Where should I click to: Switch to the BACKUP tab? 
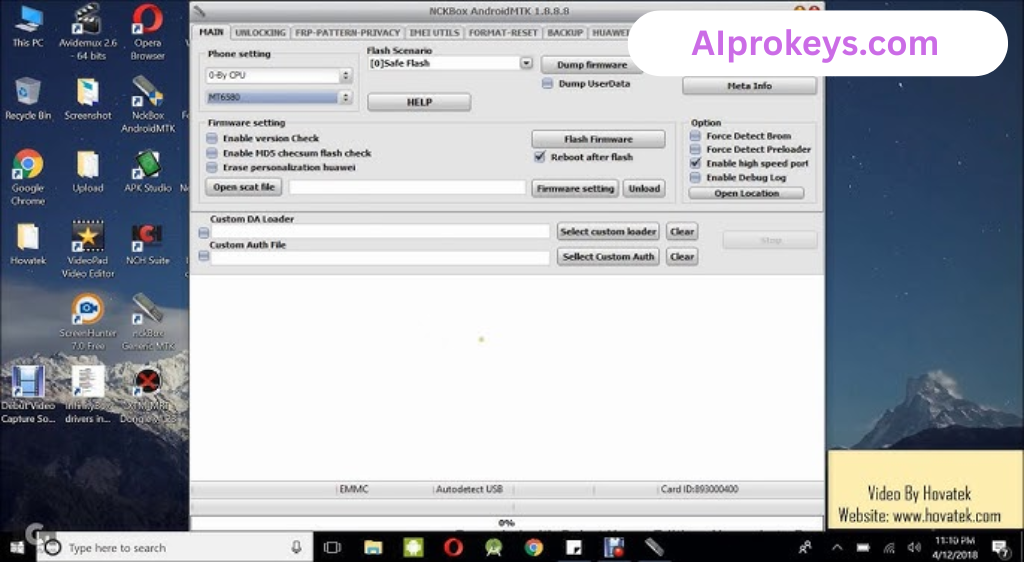[565, 33]
